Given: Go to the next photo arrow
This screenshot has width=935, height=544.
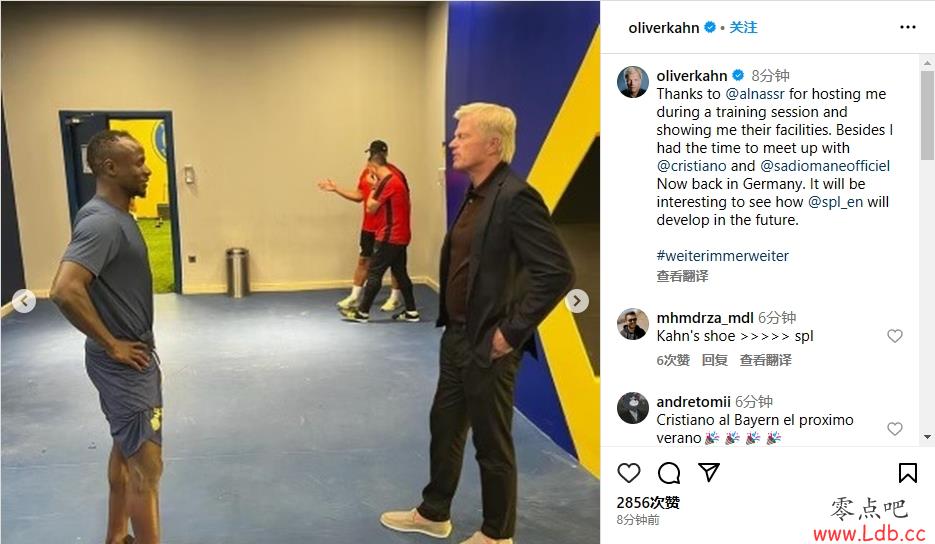Looking at the screenshot, I should [577, 301].
